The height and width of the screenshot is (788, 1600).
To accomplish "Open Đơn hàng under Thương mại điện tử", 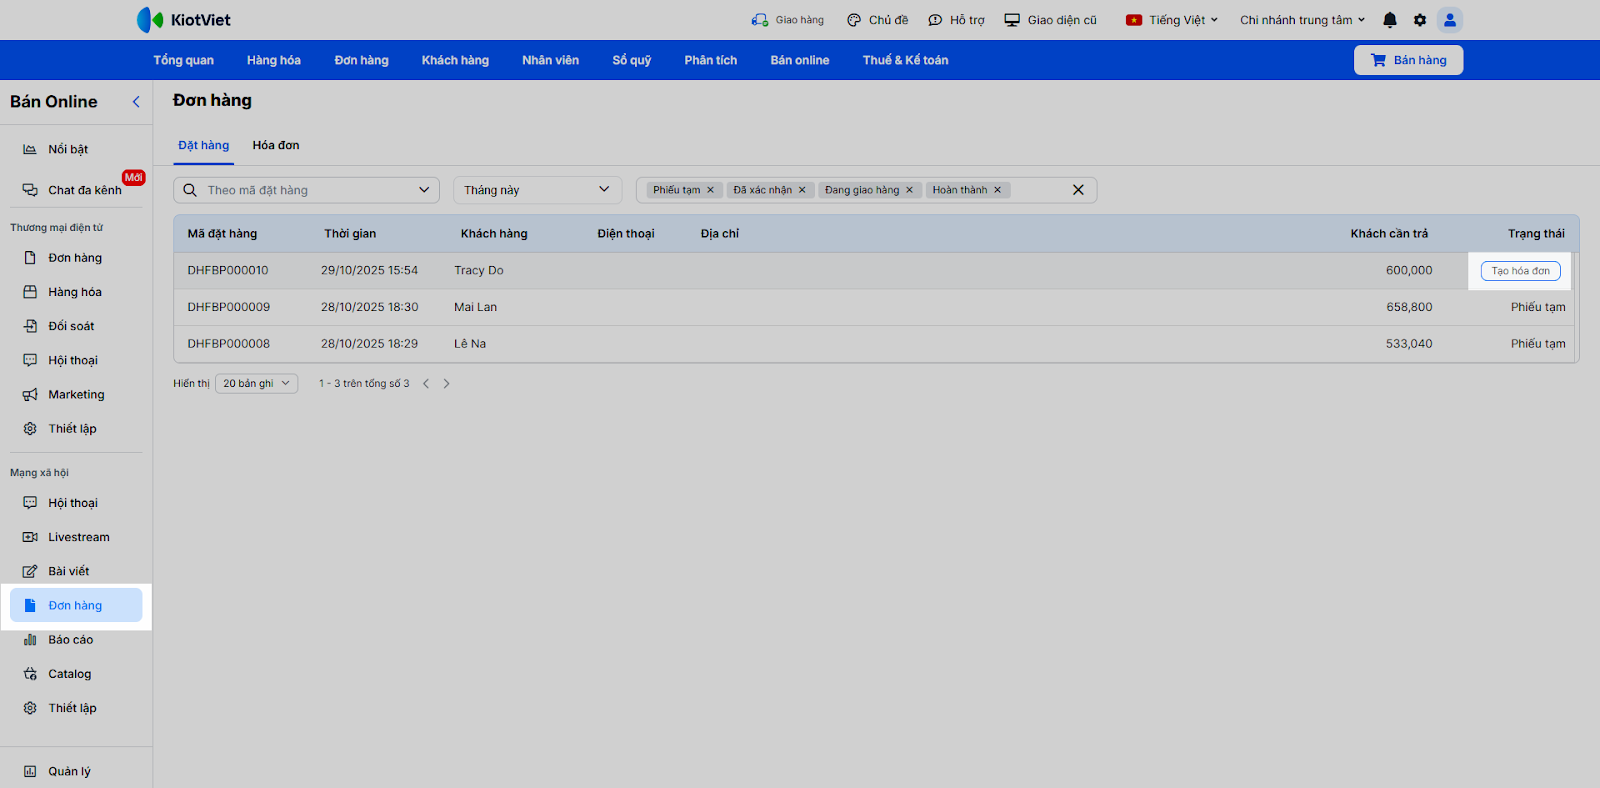I will [76, 258].
